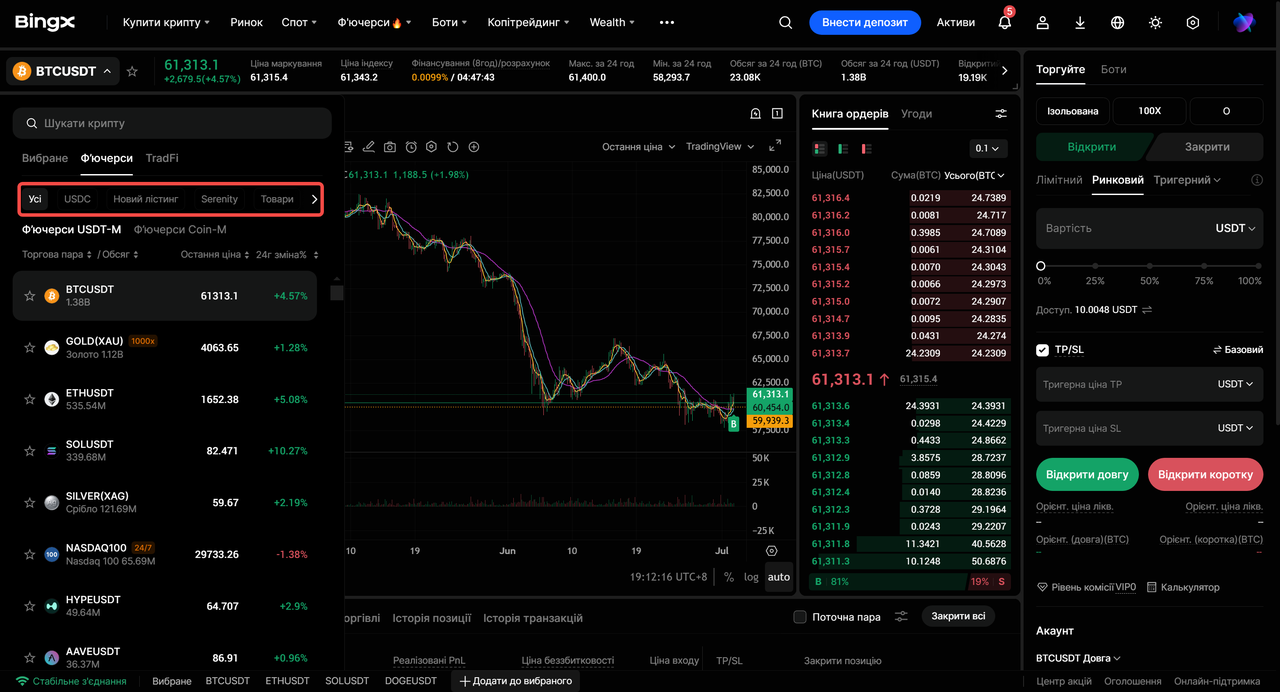Set order amount slider to 50%
This screenshot has height=692, width=1280.
tap(1150, 266)
